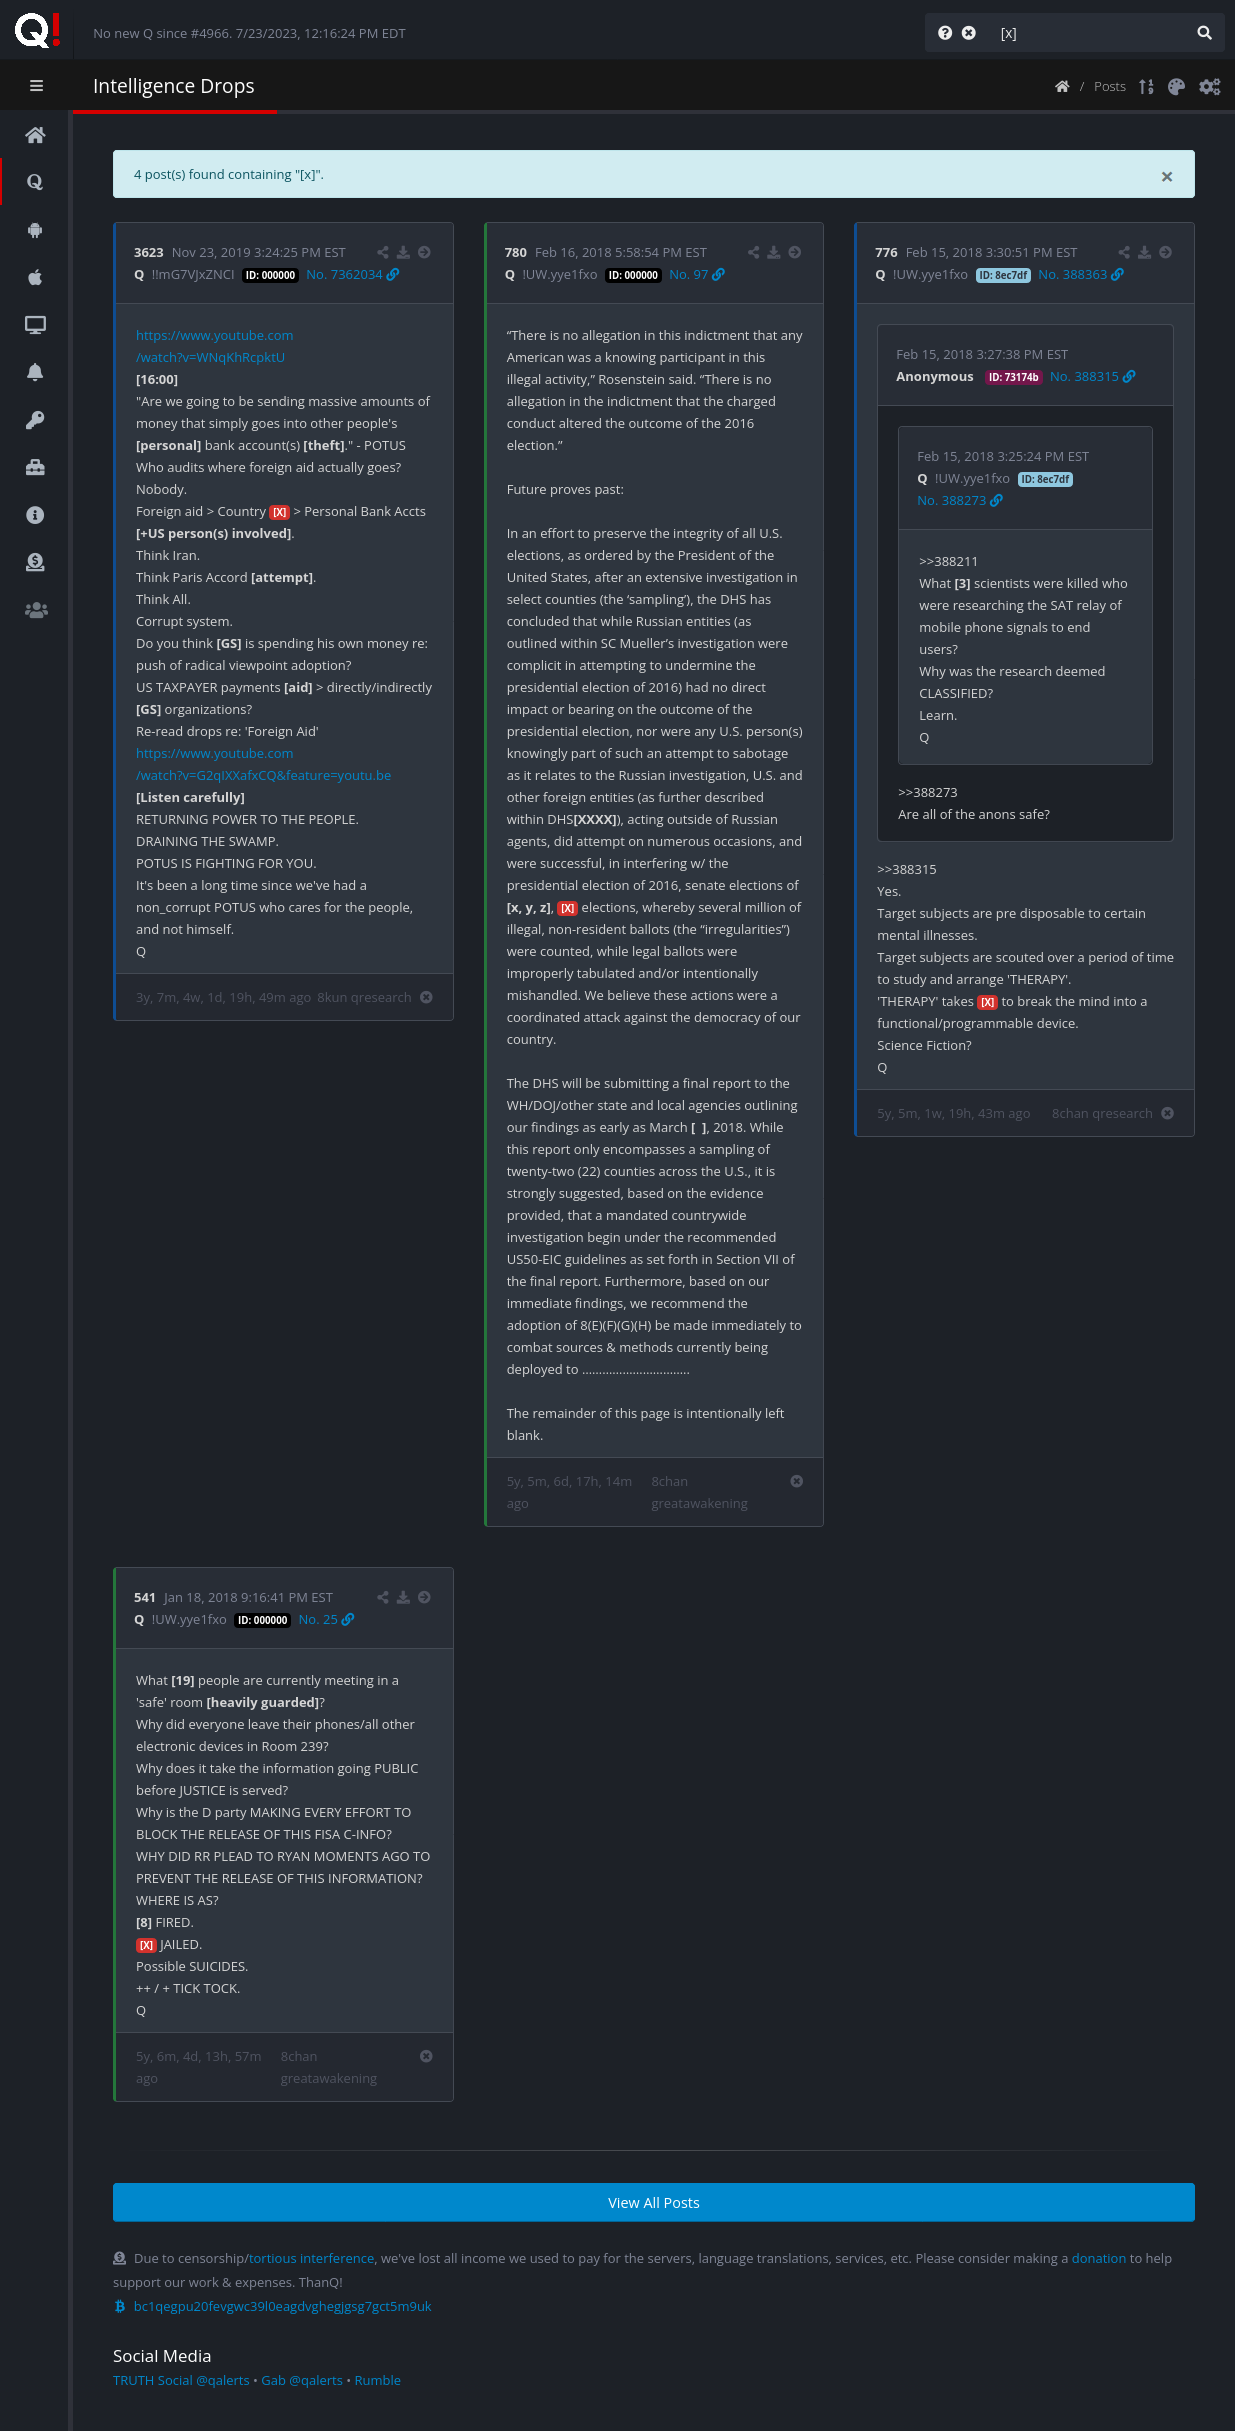Go to the breadcrumb home icon
This screenshot has height=2431, width=1235.
1062,87
